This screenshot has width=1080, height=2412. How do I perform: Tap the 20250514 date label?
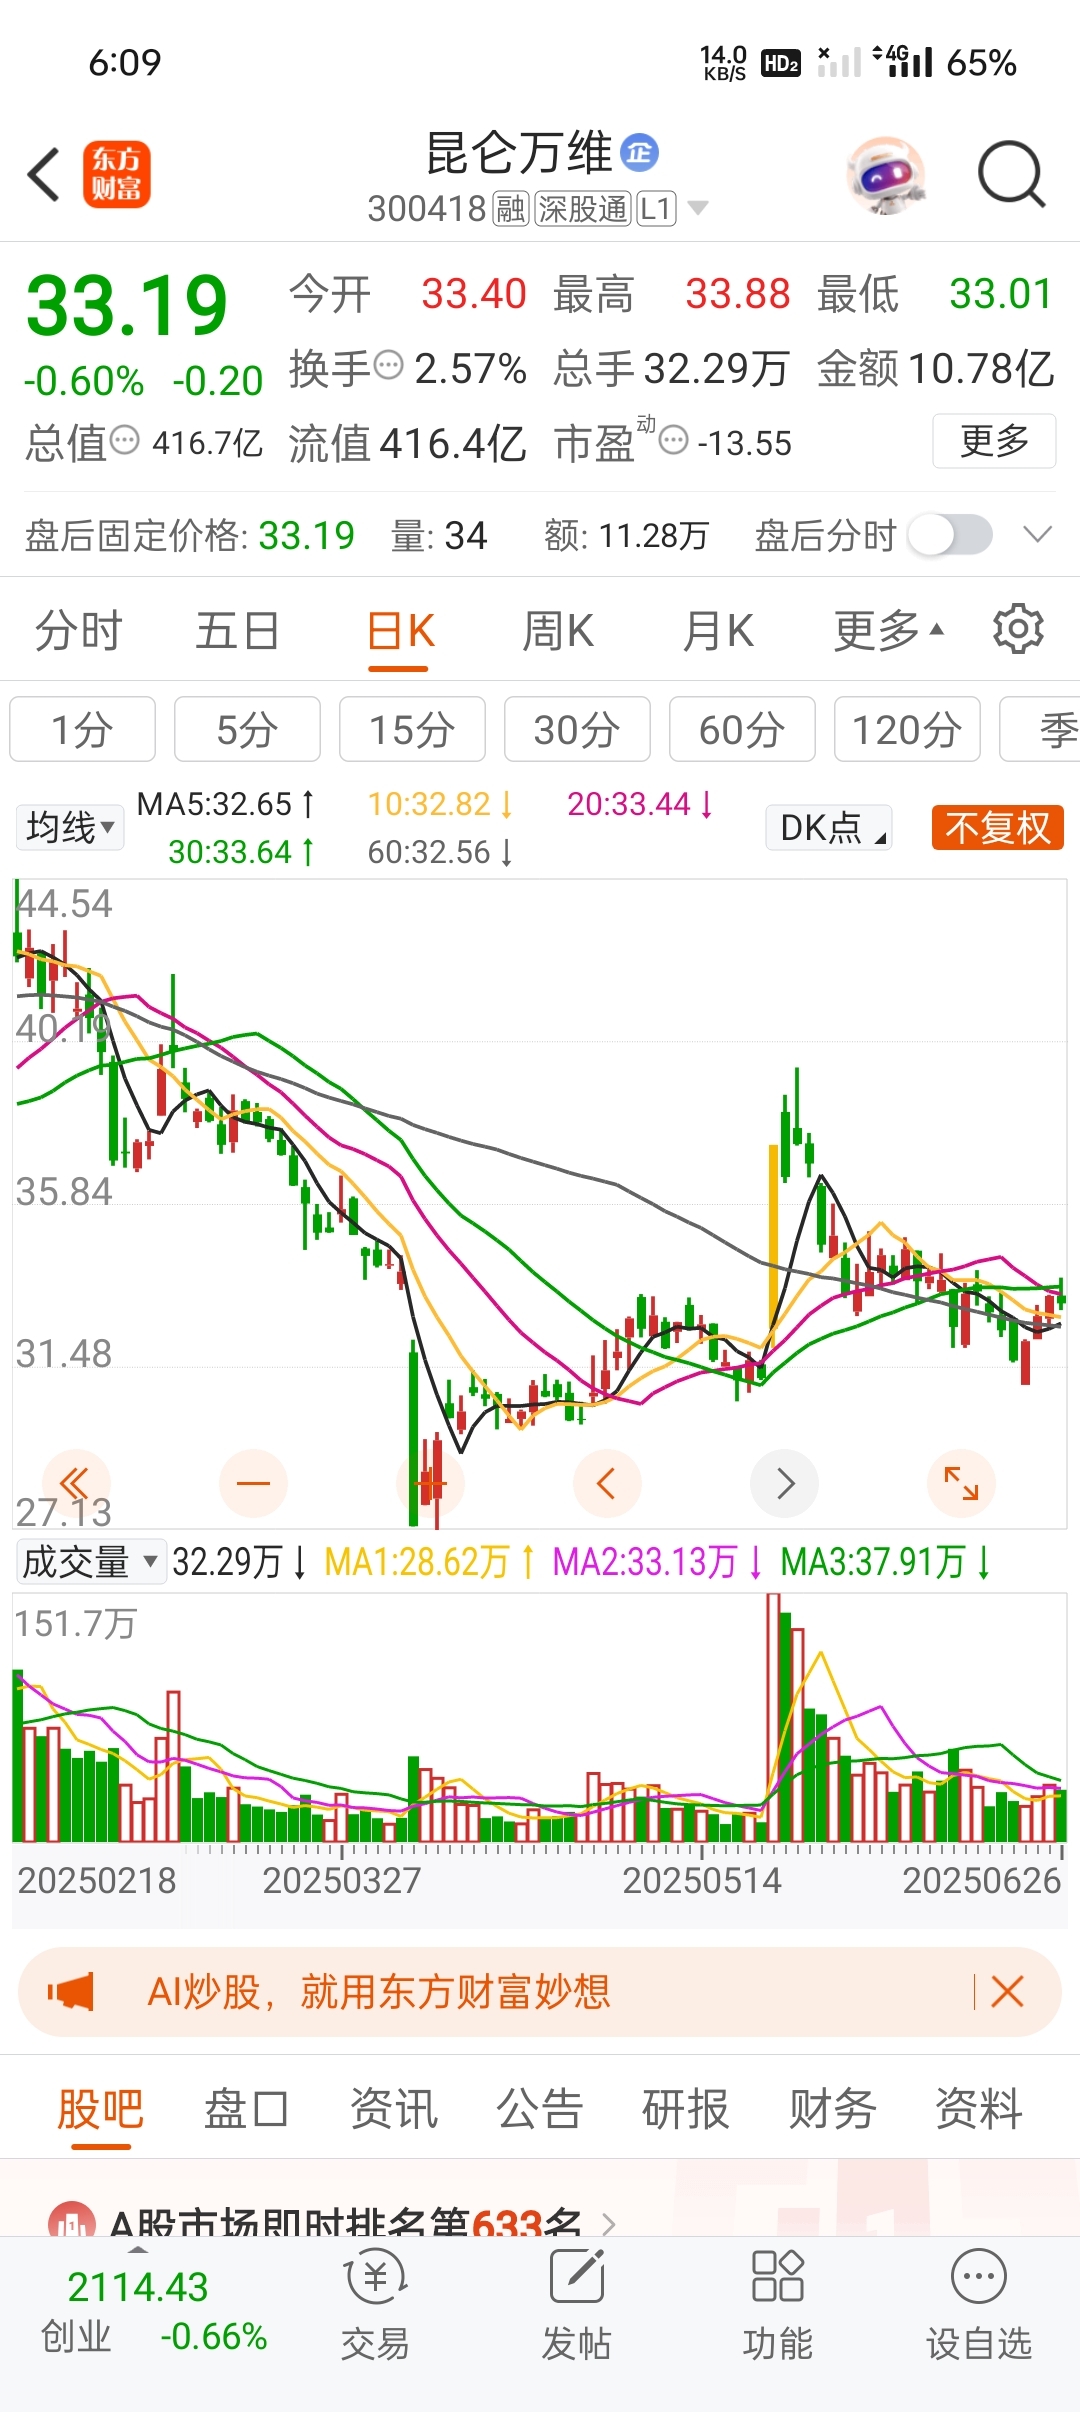pos(702,1880)
